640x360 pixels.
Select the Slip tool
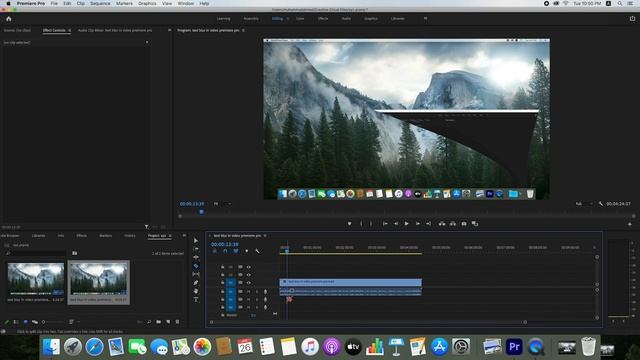[196, 274]
